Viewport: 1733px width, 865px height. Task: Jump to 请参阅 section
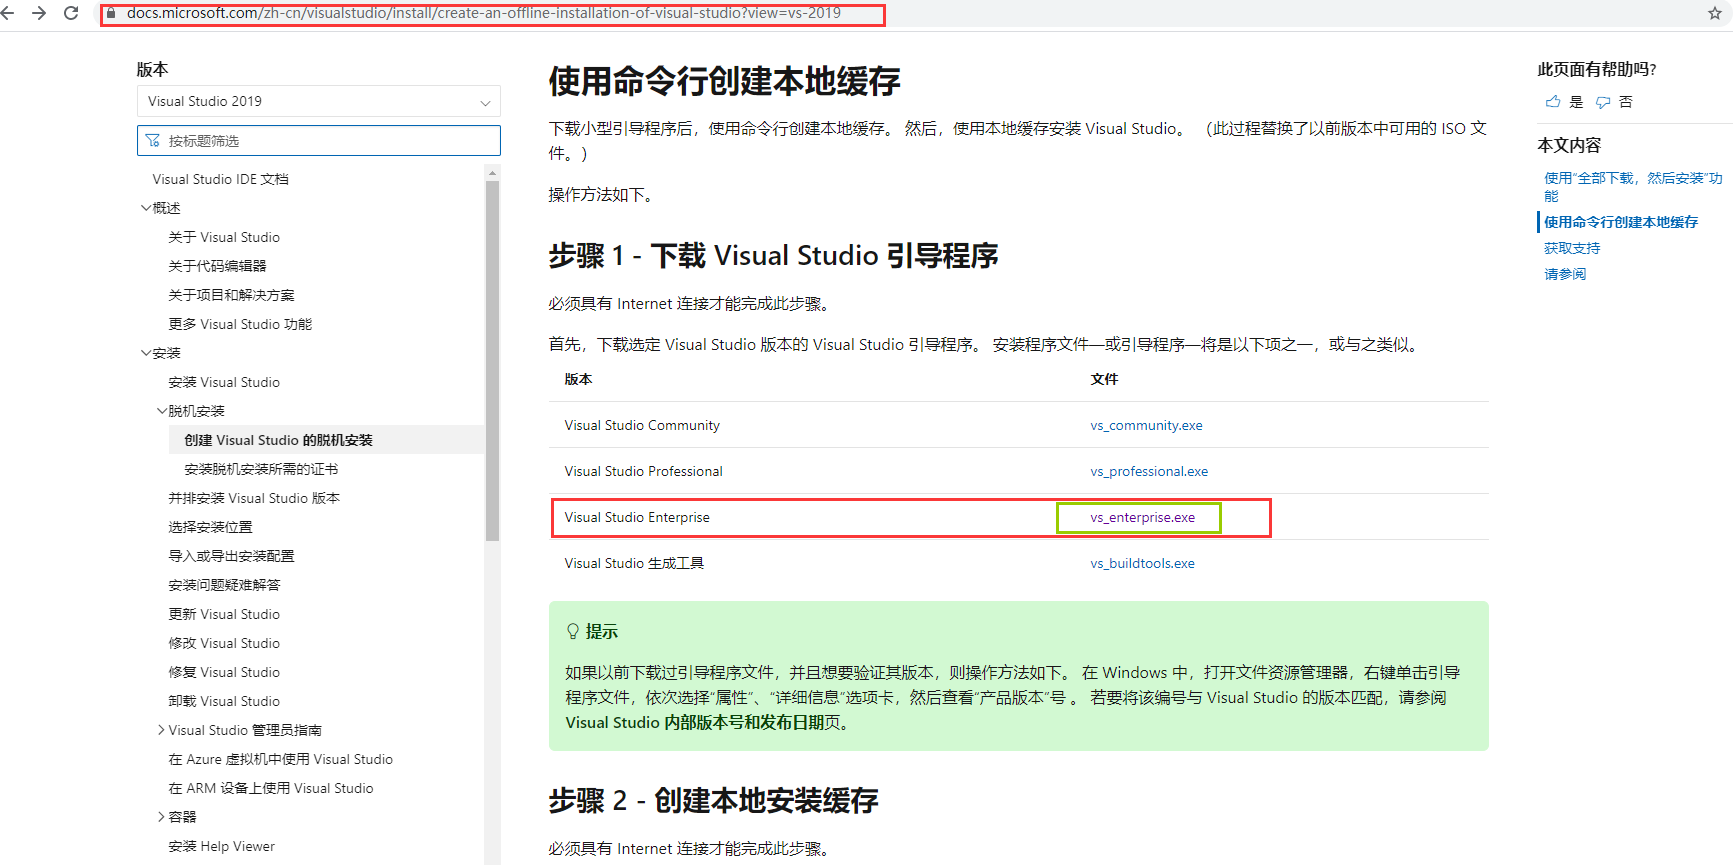[1565, 274]
